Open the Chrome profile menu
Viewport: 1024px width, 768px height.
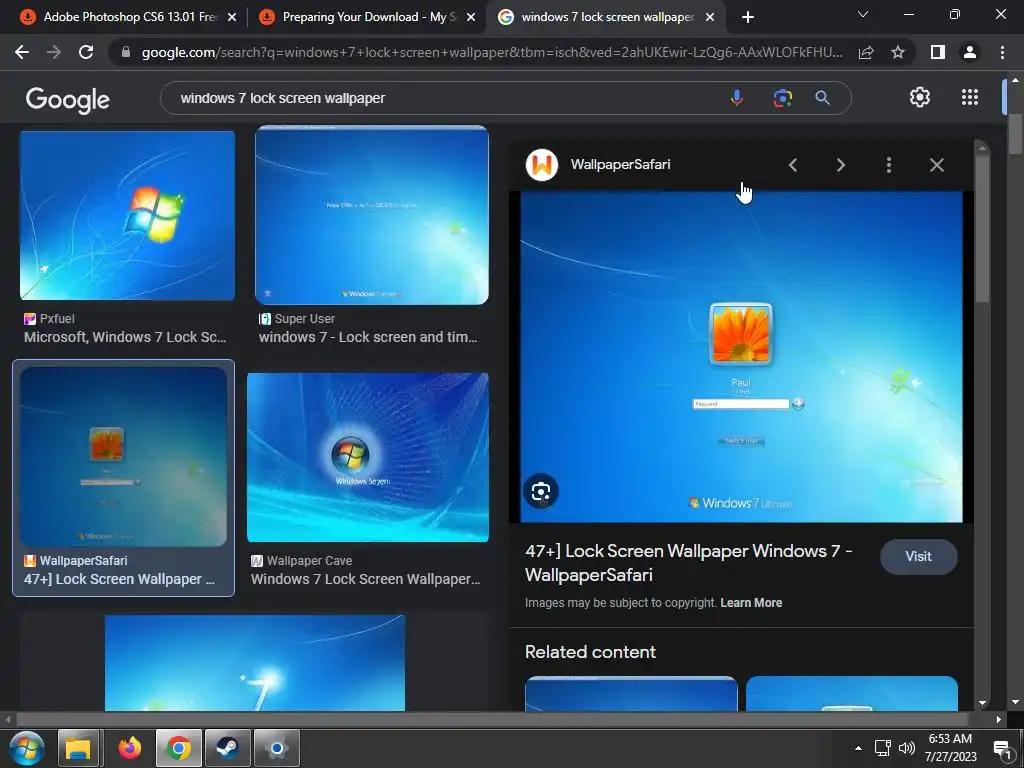click(970, 52)
